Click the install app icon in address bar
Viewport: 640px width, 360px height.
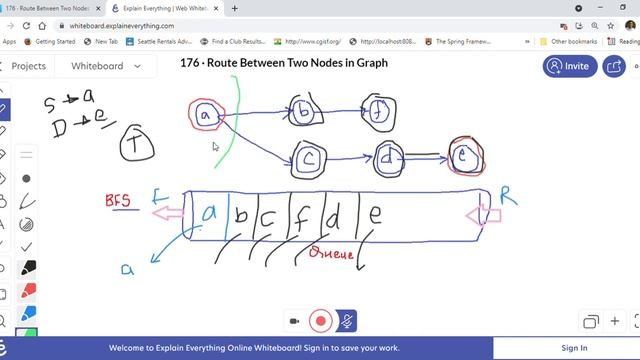[579, 26]
